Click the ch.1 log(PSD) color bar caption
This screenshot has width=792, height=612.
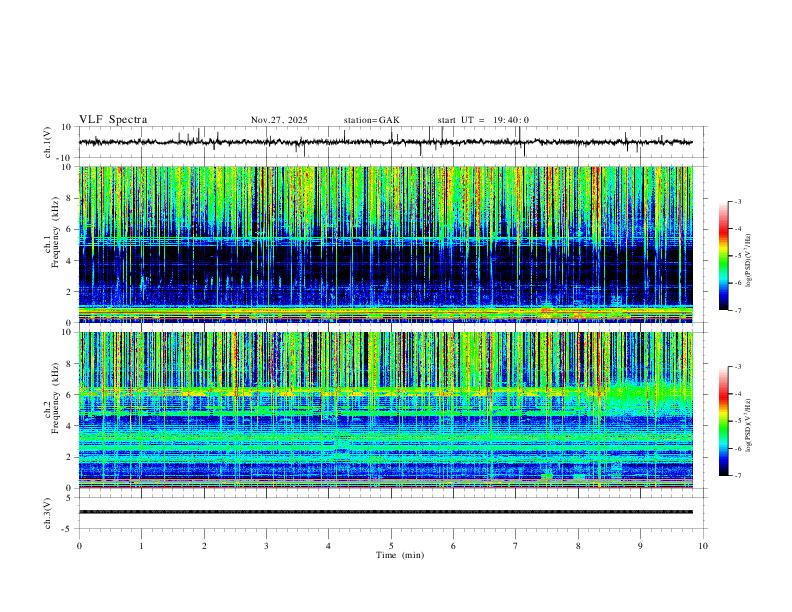pos(749,261)
